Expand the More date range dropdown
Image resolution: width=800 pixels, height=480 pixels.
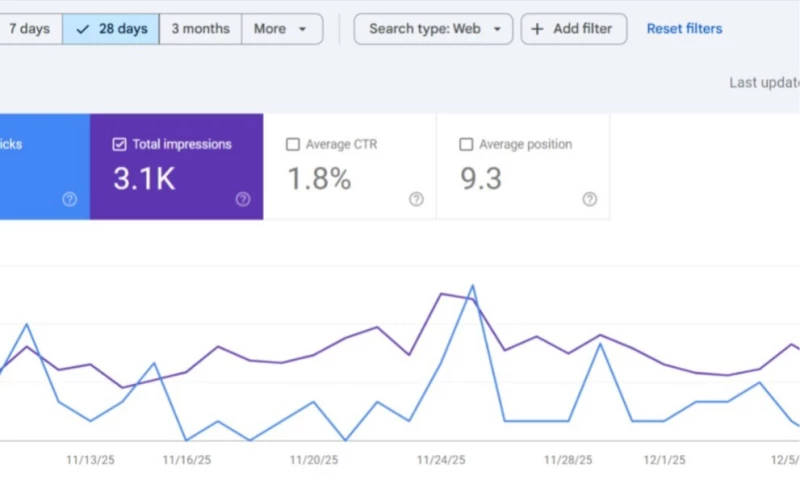(x=281, y=29)
